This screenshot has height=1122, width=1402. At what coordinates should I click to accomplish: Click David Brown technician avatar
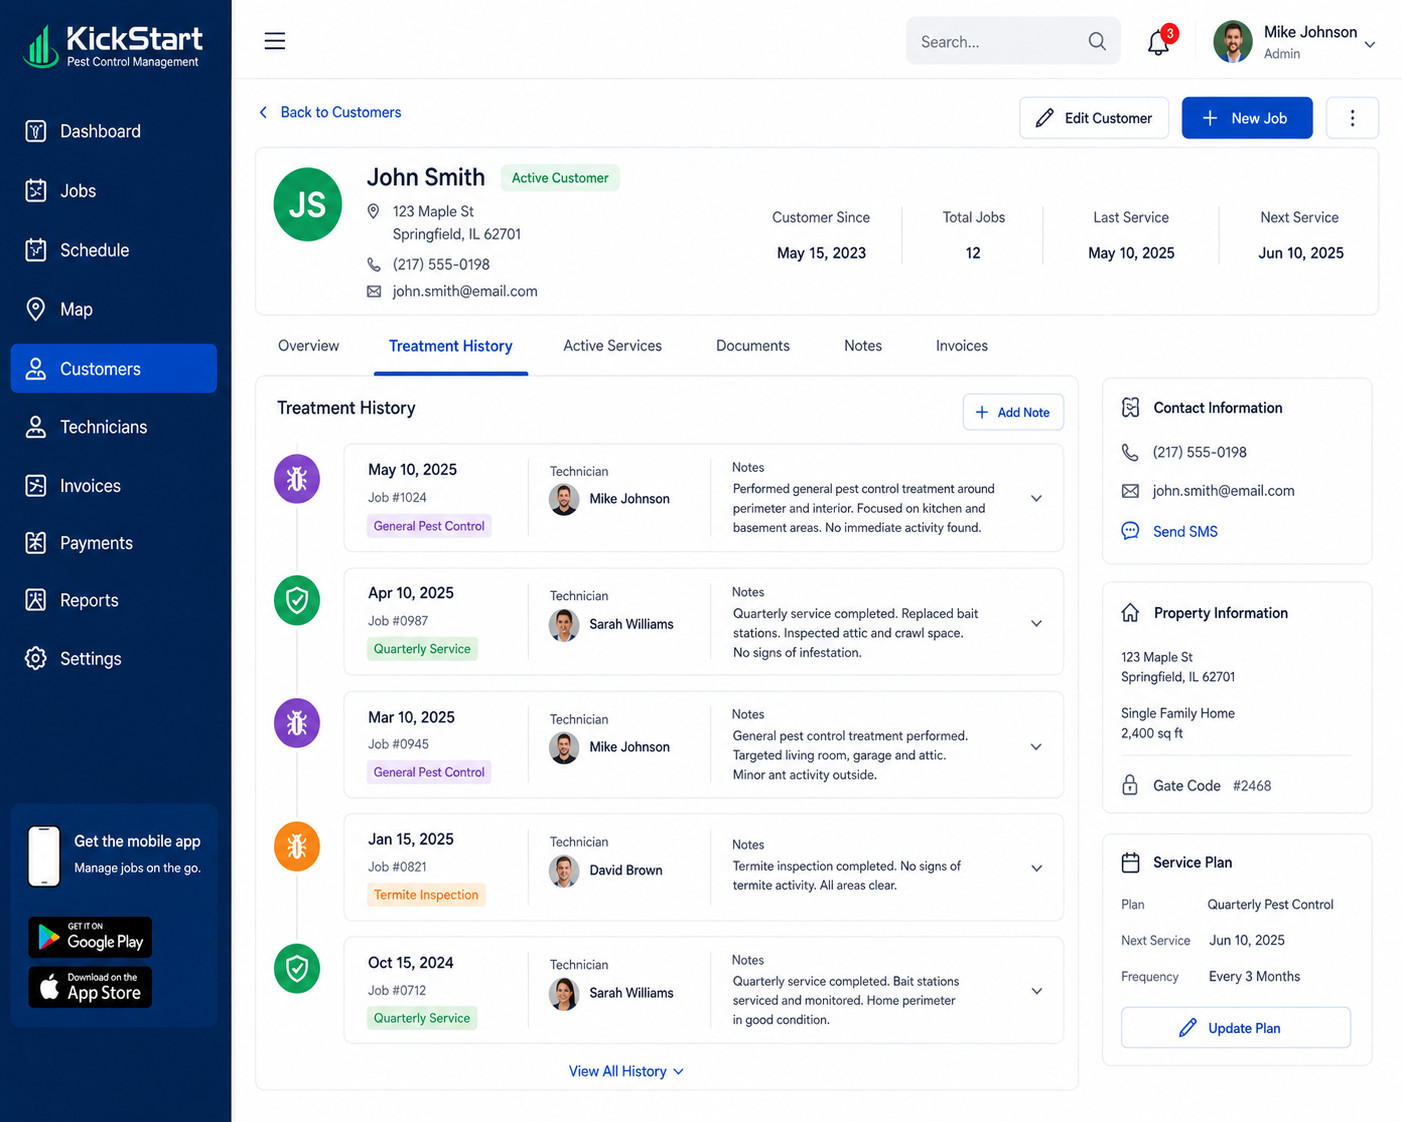click(x=564, y=871)
